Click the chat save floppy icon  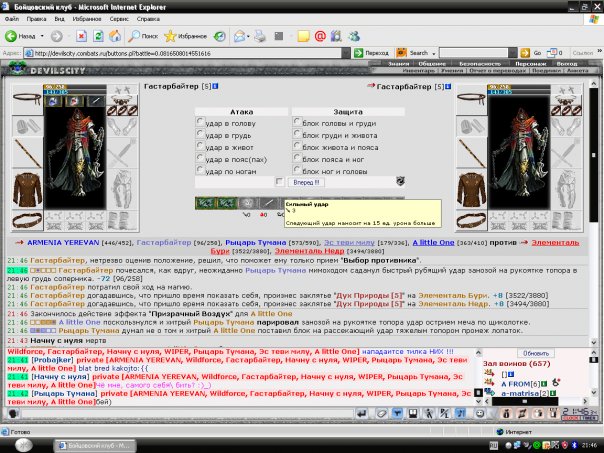413,414
